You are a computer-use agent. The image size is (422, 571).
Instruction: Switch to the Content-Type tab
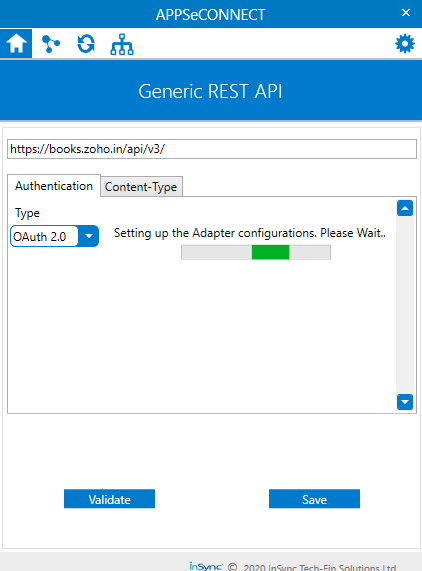141,187
